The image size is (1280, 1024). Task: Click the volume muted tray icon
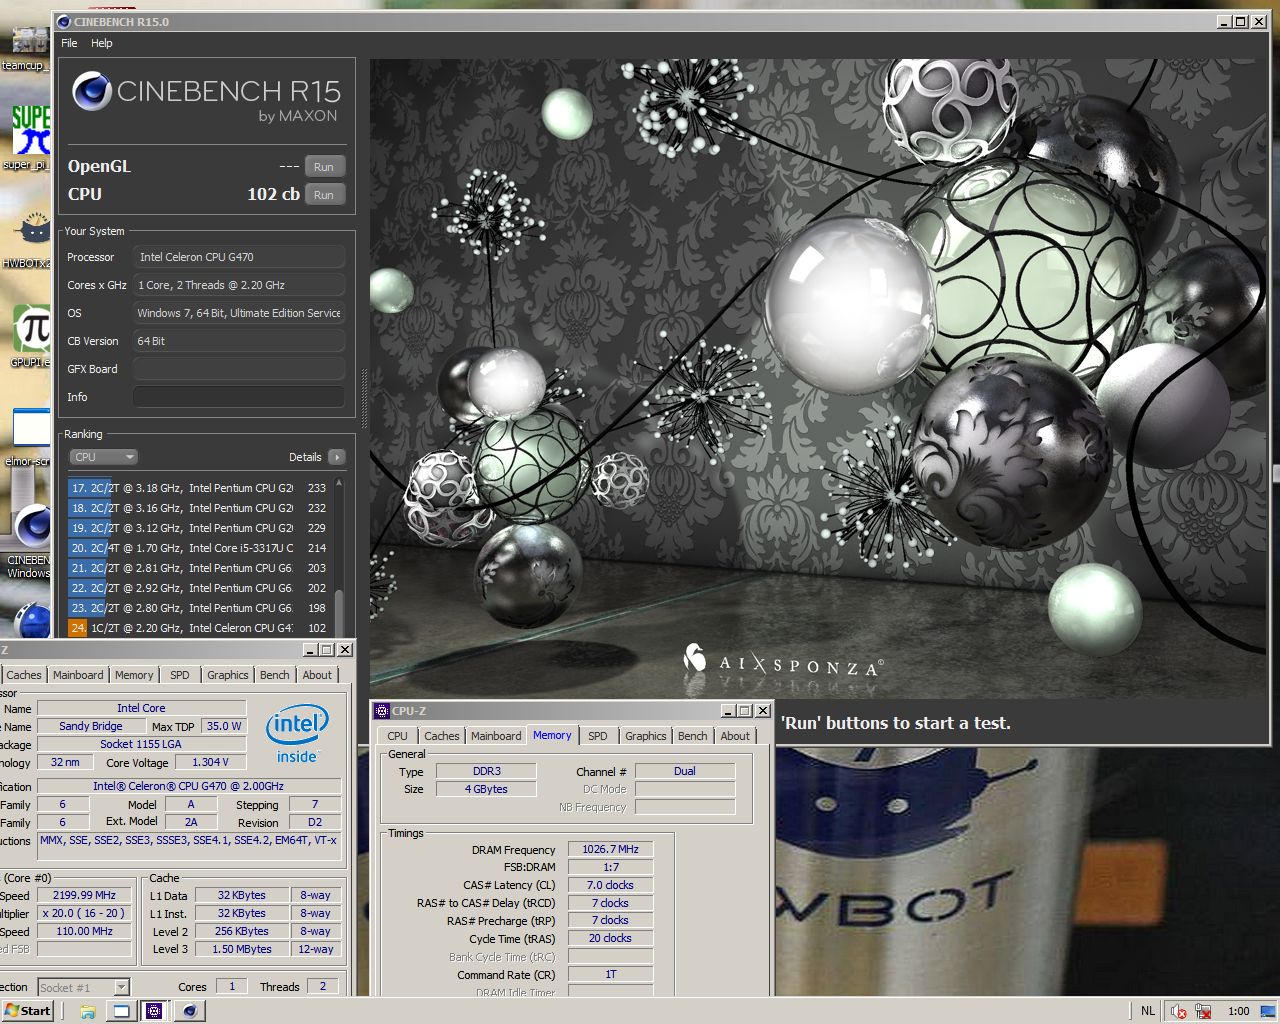click(x=1179, y=1011)
